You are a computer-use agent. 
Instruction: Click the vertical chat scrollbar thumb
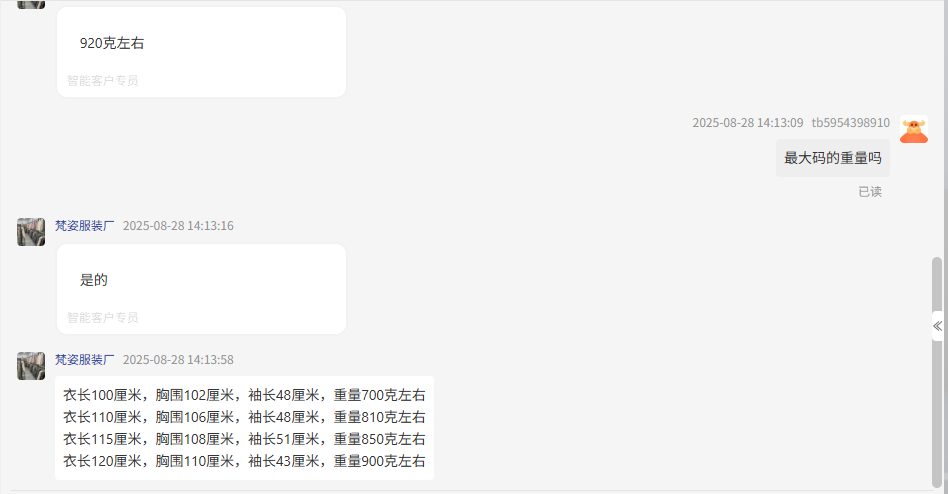(937, 372)
